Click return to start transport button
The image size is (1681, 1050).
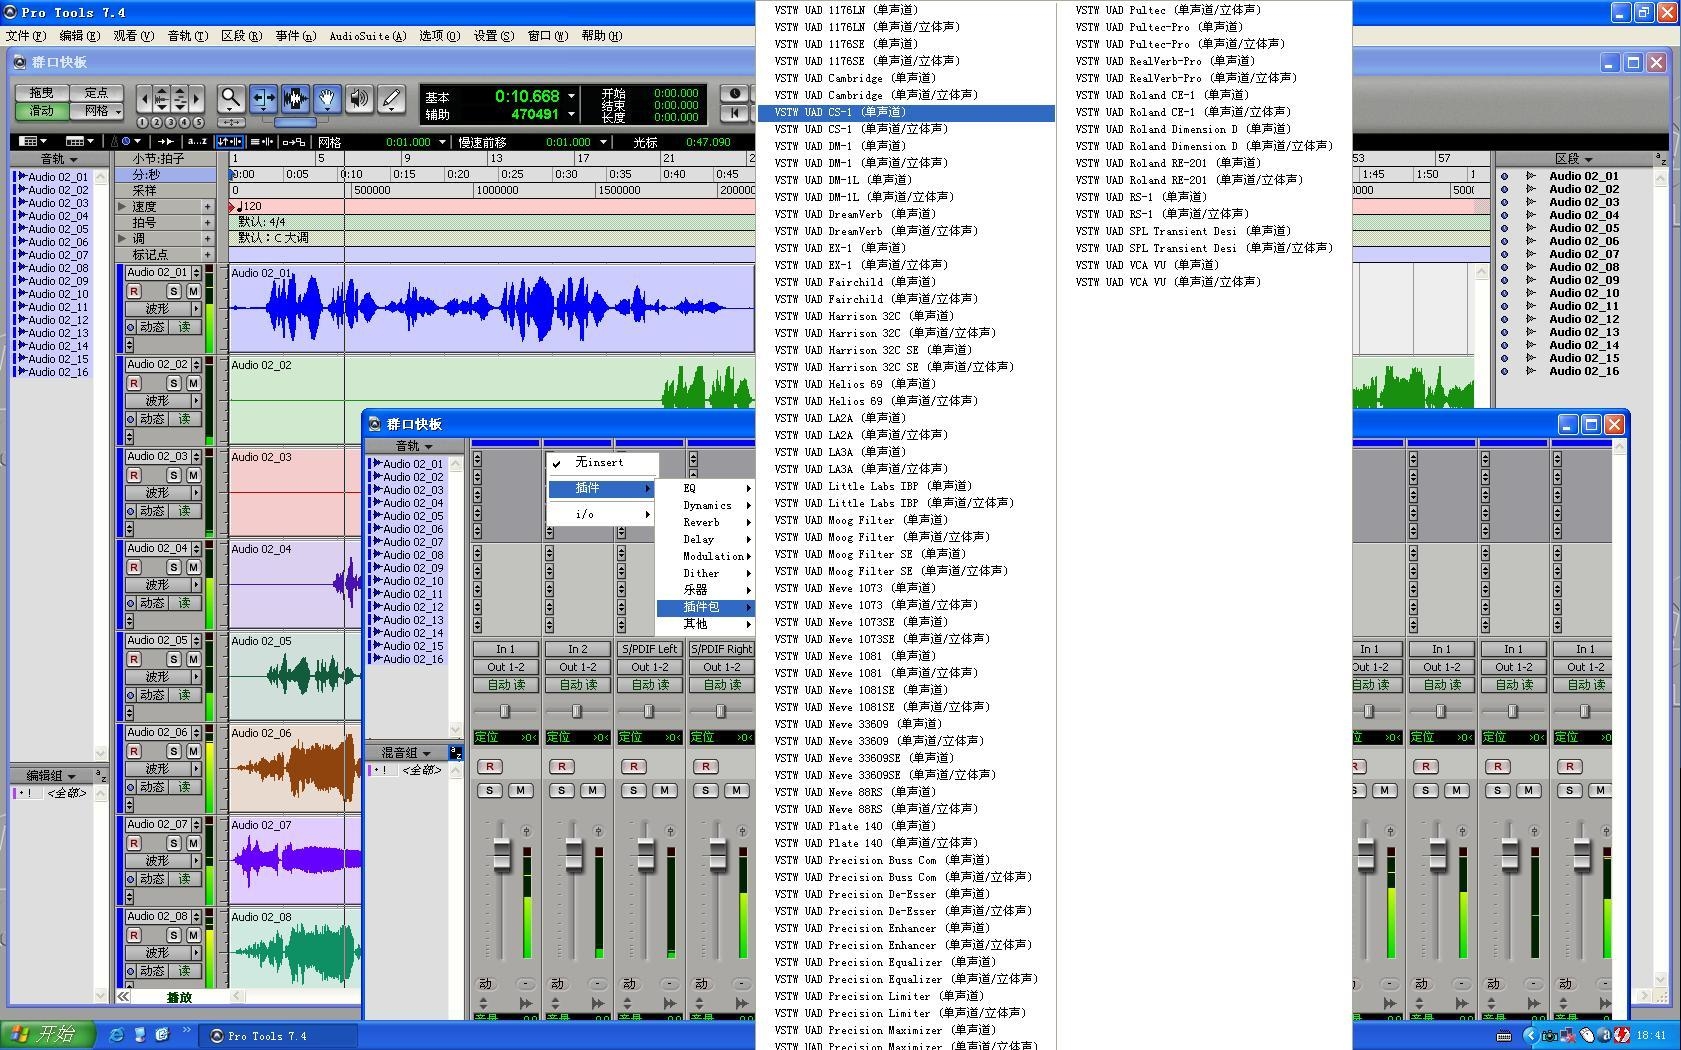click(x=735, y=113)
